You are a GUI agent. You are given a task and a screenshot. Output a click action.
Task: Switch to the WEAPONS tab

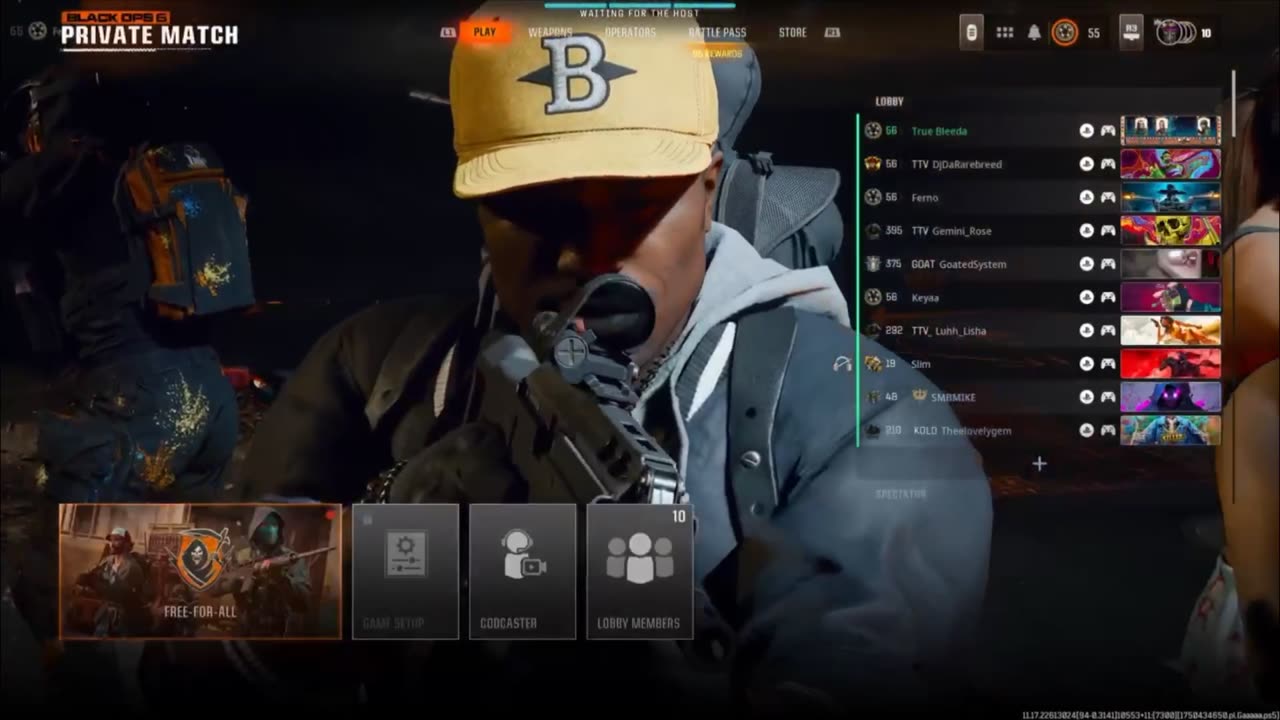click(x=550, y=32)
